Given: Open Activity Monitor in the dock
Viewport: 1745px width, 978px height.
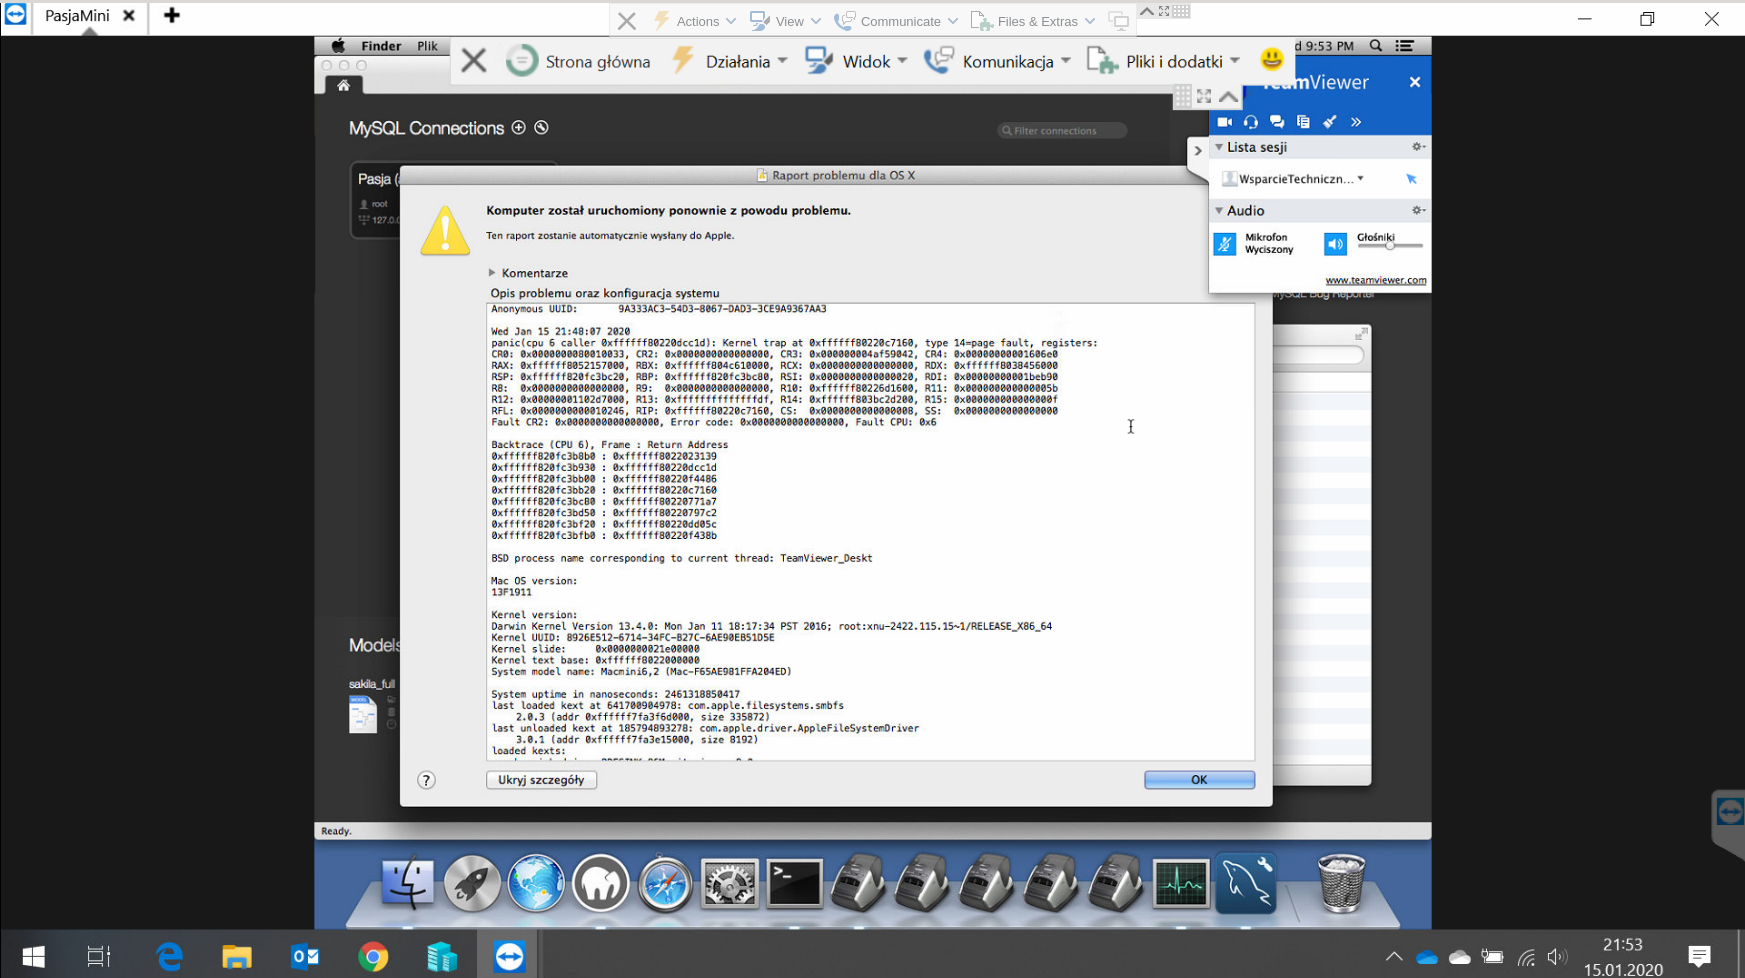Looking at the screenshot, I should 1181,884.
